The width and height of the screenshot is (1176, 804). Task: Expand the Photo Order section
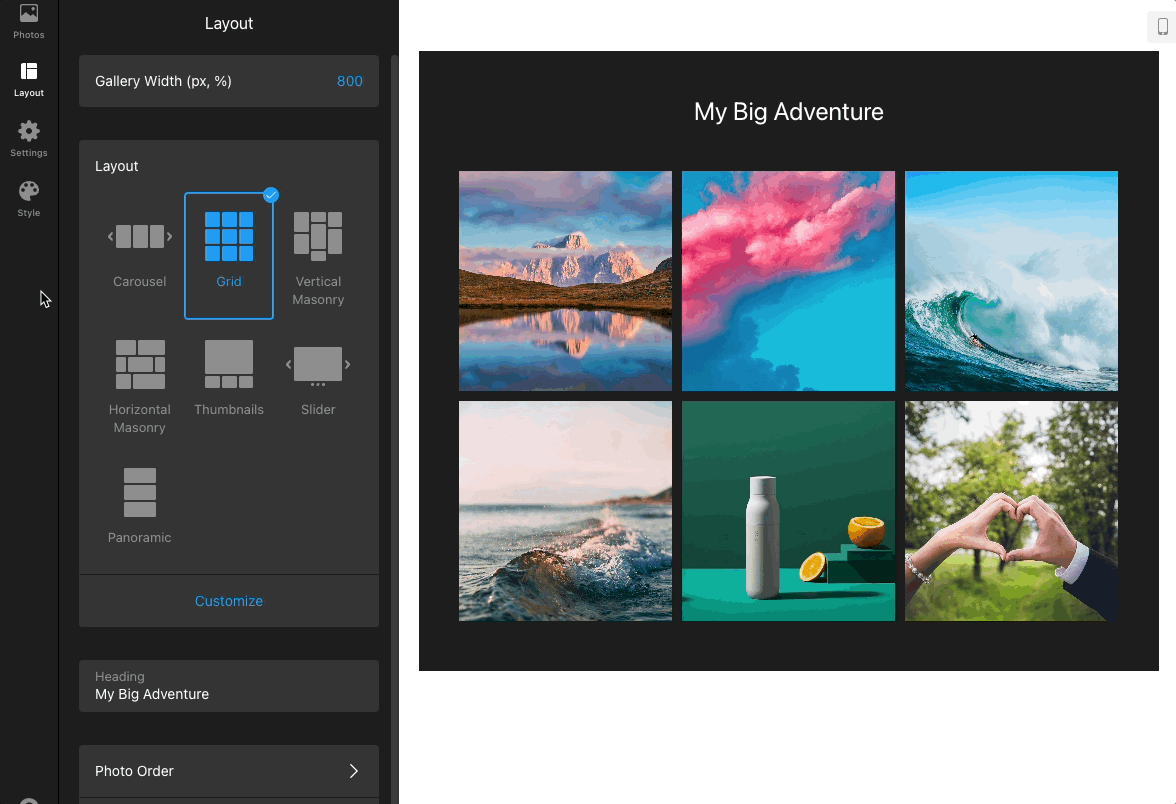[229, 771]
